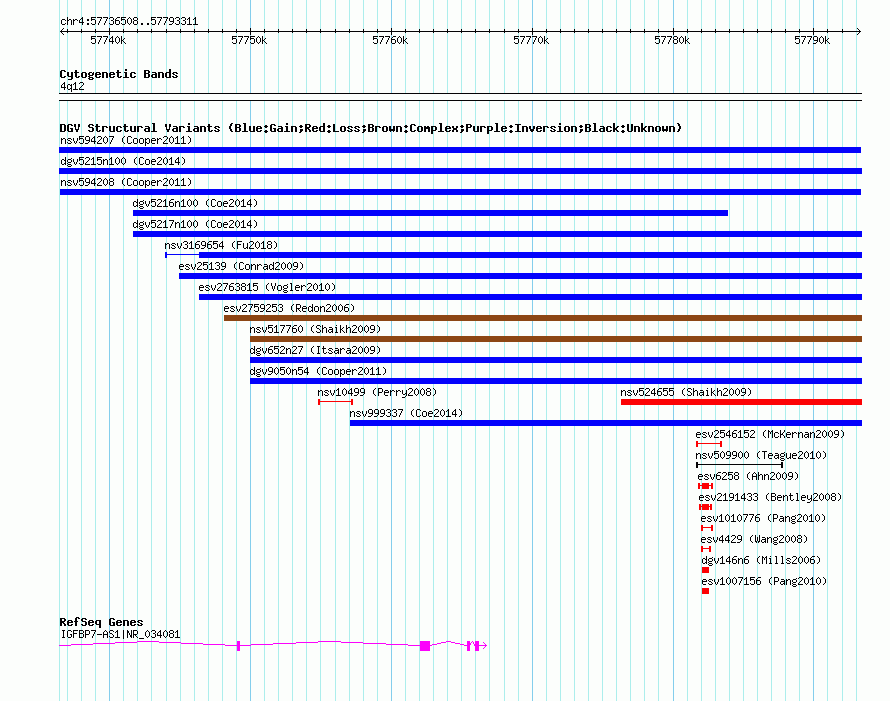Click the chr4:57736508..57793311 coordinate text

(x=129, y=22)
